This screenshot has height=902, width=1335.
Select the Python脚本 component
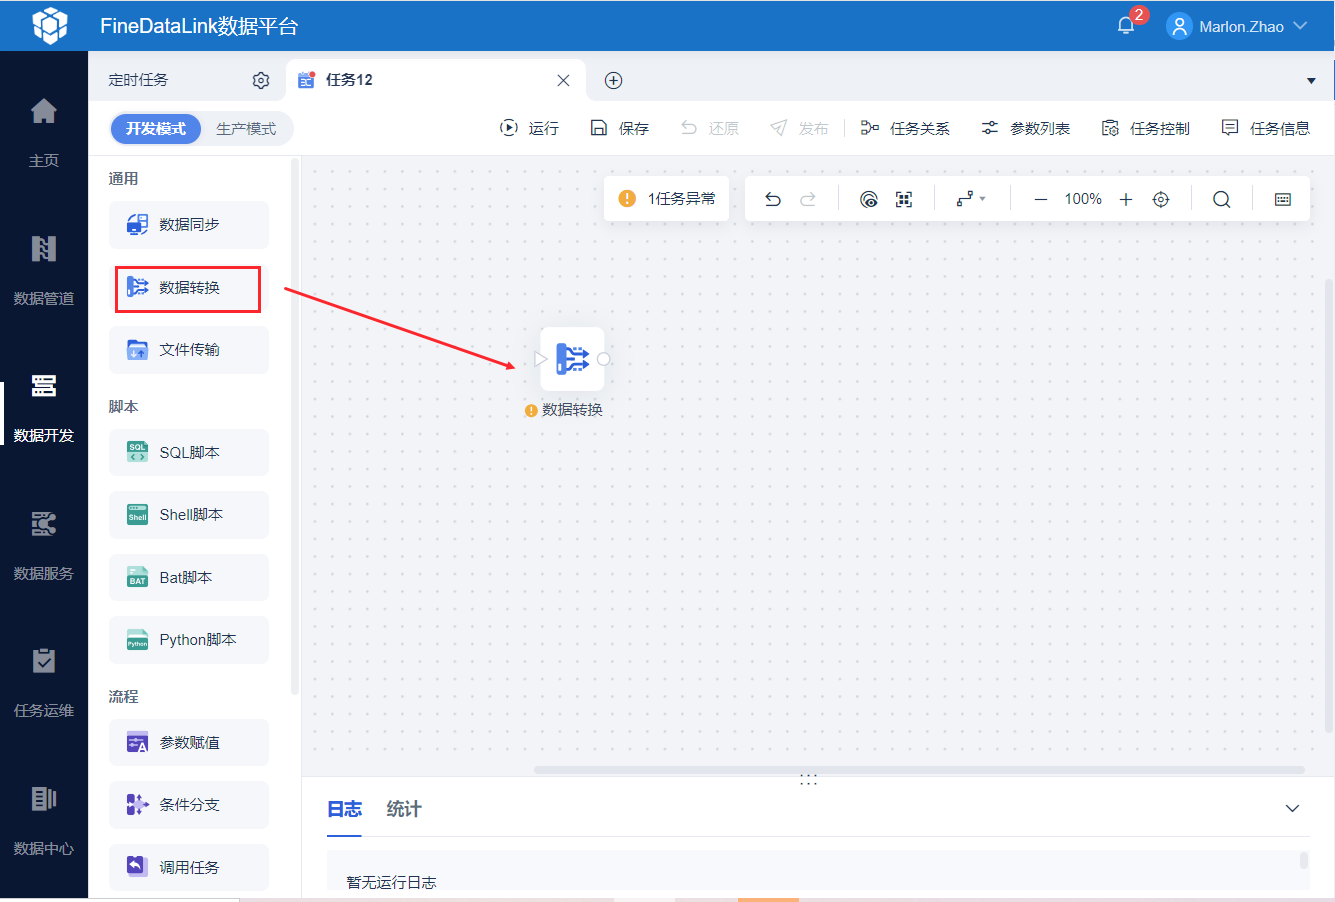coord(189,640)
